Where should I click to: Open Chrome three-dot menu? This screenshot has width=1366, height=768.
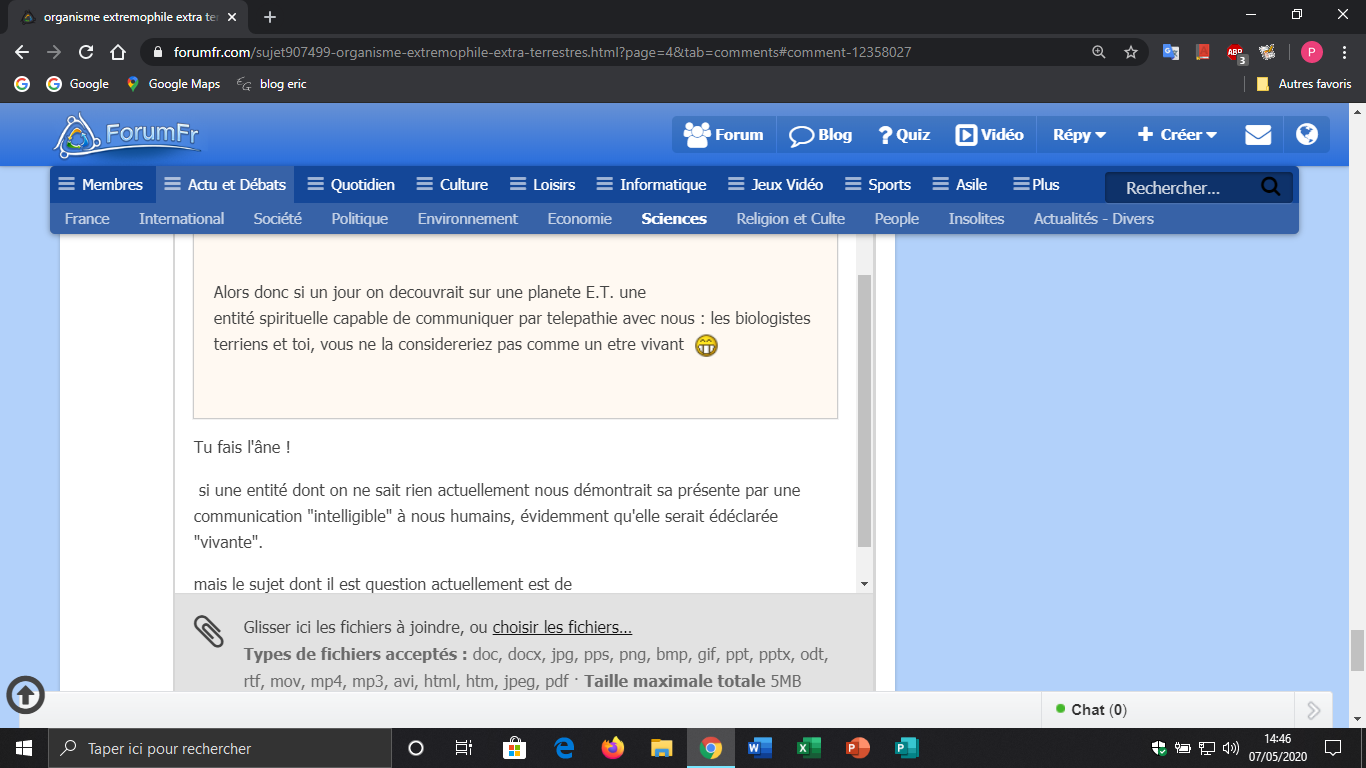tap(1345, 52)
